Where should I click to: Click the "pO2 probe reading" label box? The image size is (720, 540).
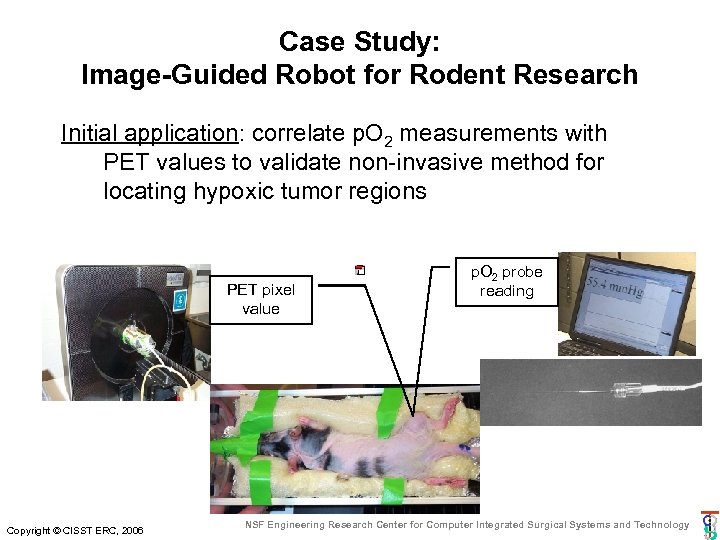(506, 282)
